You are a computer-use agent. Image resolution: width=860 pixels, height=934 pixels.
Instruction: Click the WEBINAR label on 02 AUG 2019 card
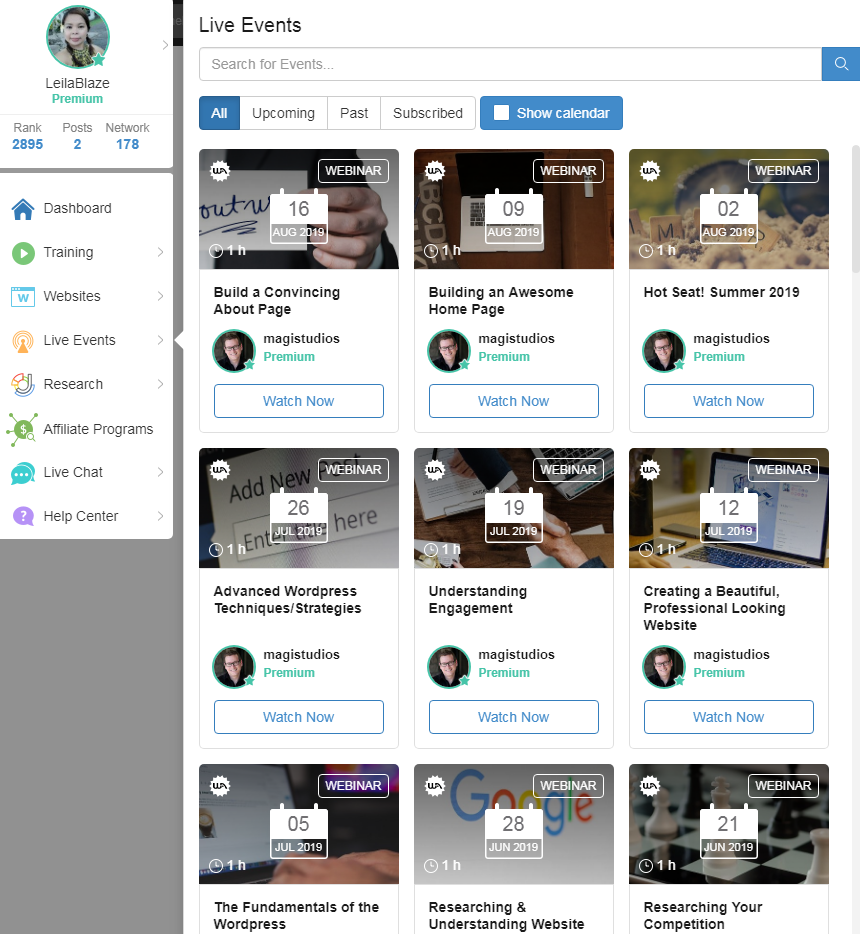point(783,170)
